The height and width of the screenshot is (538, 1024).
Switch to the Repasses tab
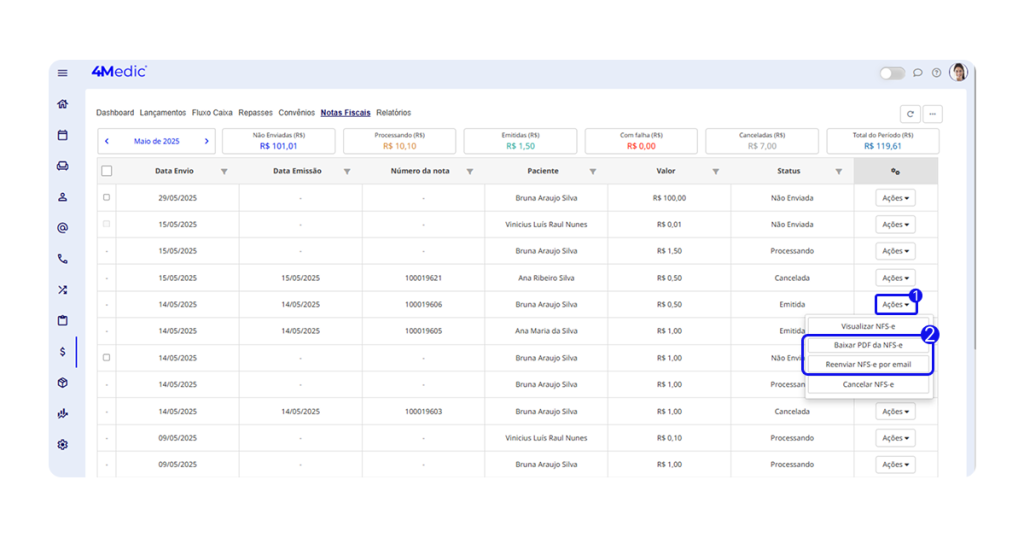255,113
